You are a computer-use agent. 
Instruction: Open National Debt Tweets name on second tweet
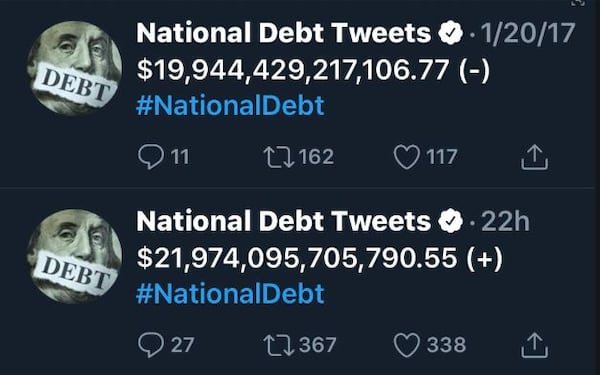click(284, 221)
